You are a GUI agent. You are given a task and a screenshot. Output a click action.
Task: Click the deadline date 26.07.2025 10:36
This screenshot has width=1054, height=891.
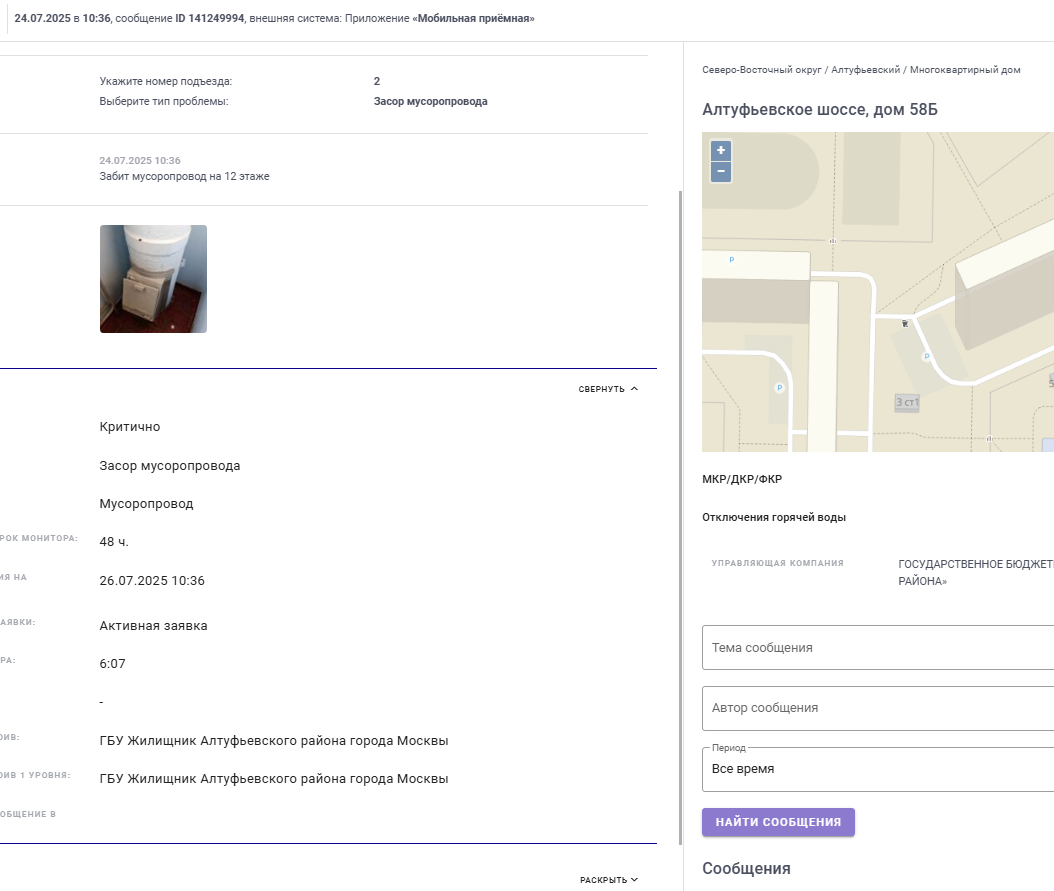click(152, 581)
